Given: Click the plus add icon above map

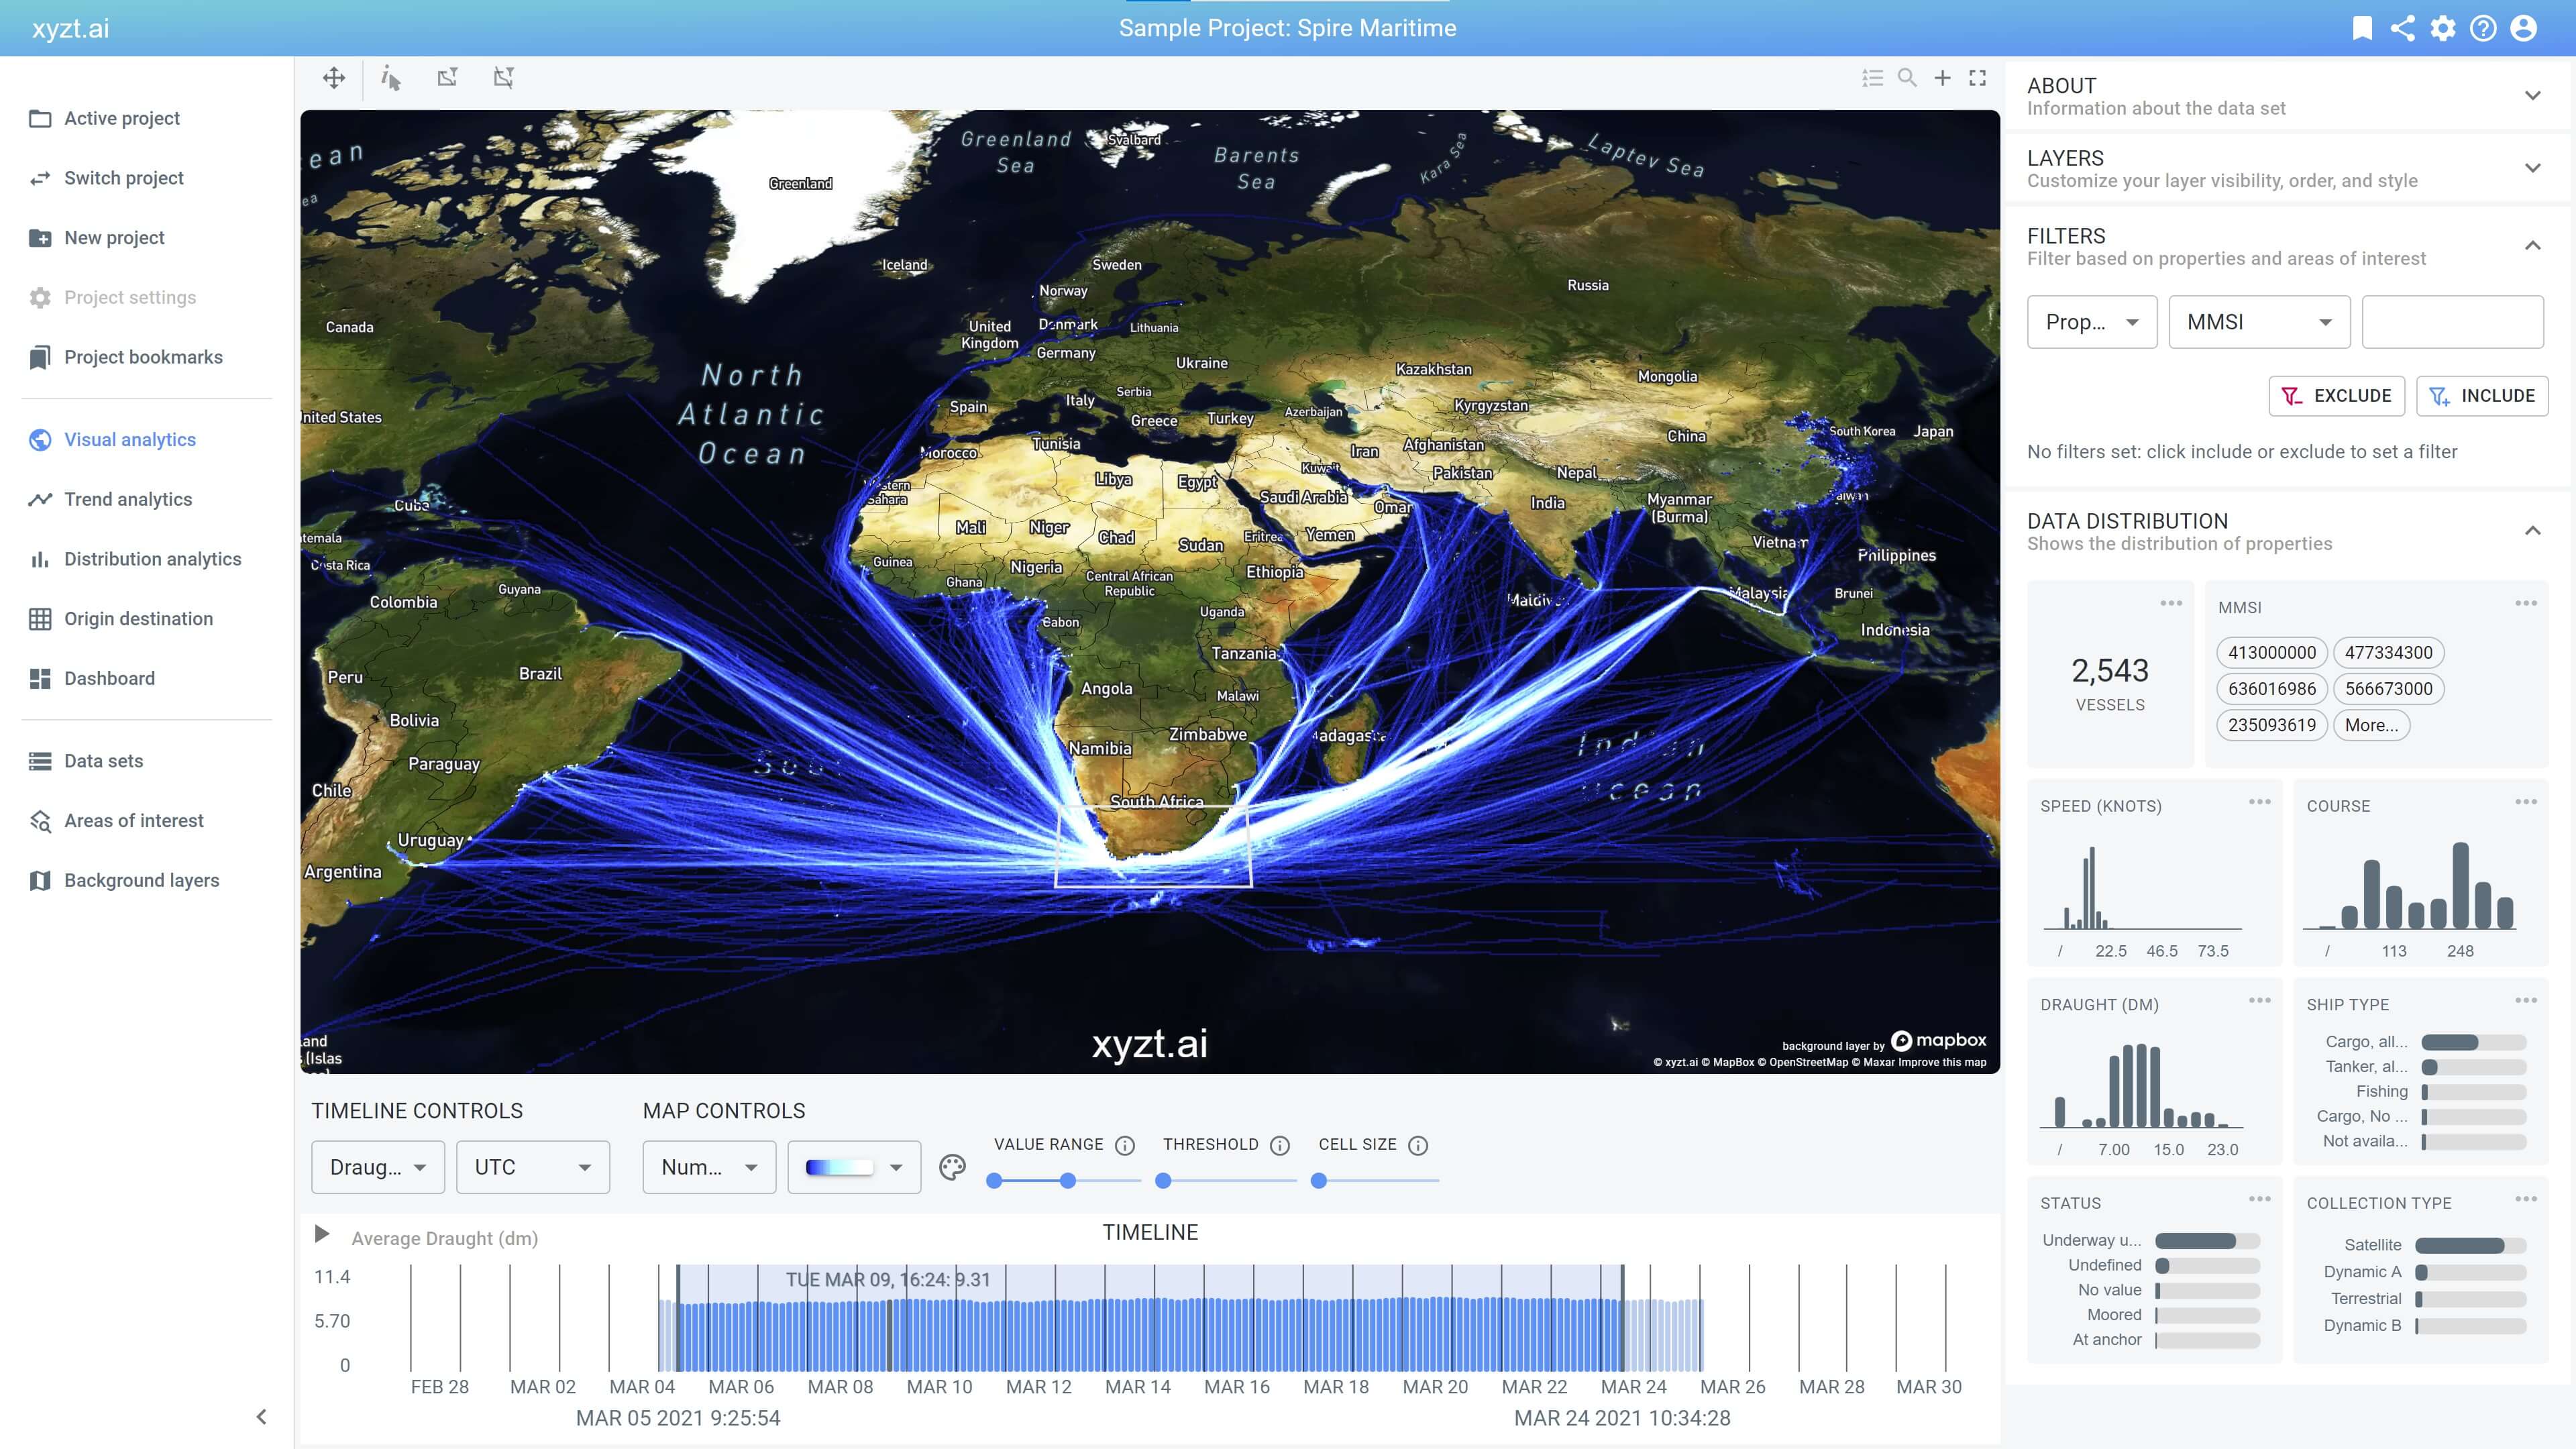Looking at the screenshot, I should click(1942, 77).
